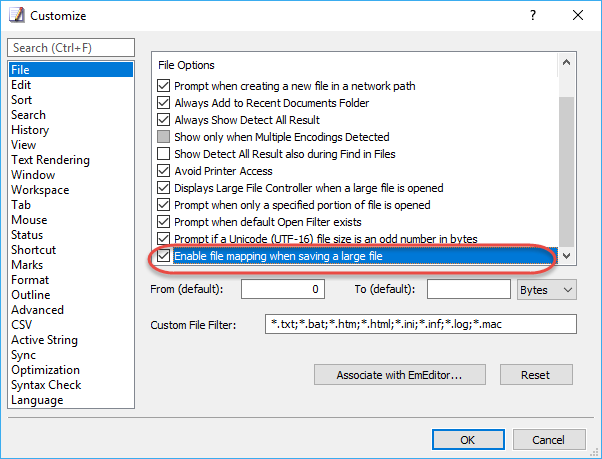Open the Active String category

(x=45, y=340)
